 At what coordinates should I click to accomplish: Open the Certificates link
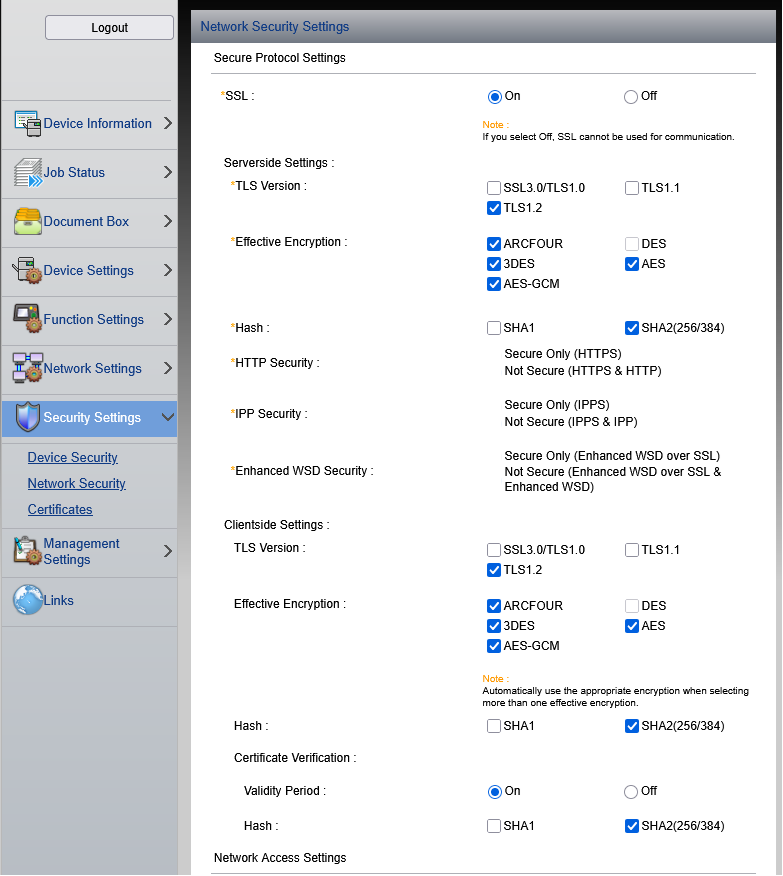pyautogui.click(x=60, y=510)
